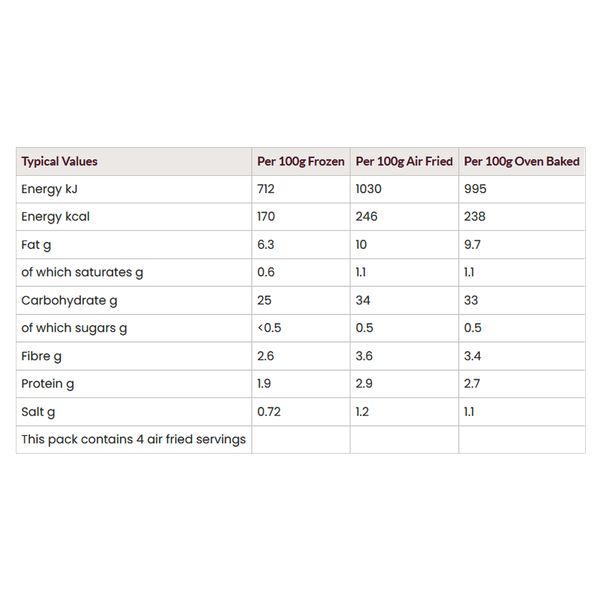
Task: Select the Per 100g Oven Baked header
Action: click(521, 161)
